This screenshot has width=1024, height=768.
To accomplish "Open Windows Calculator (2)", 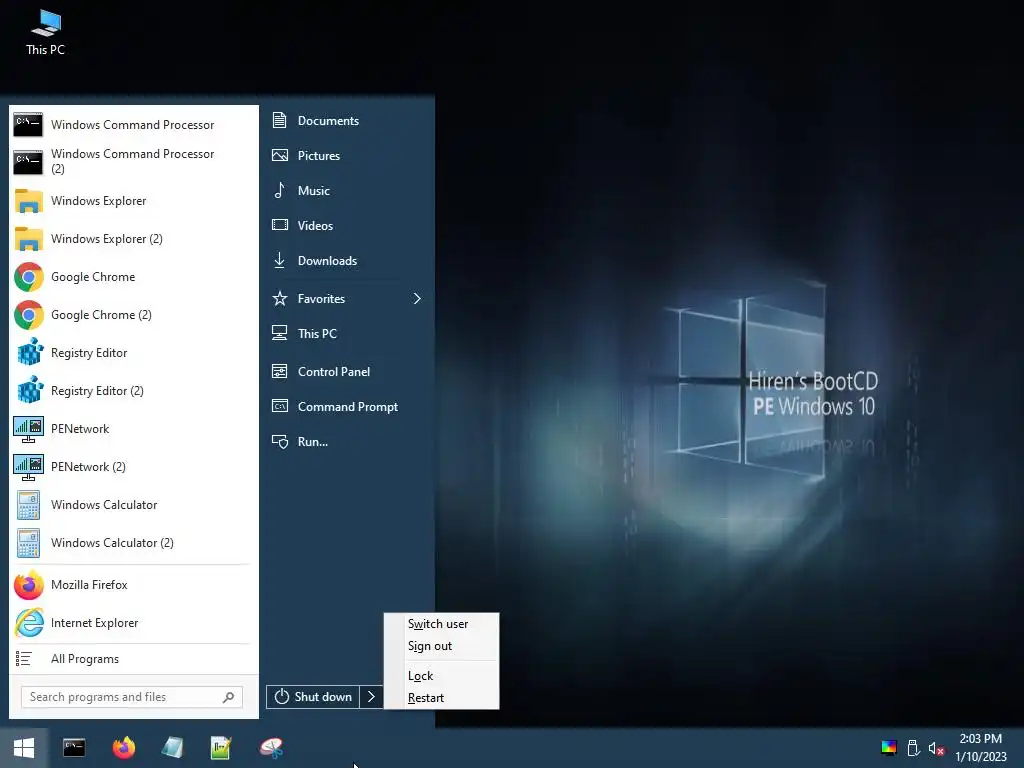I will [x=133, y=542].
